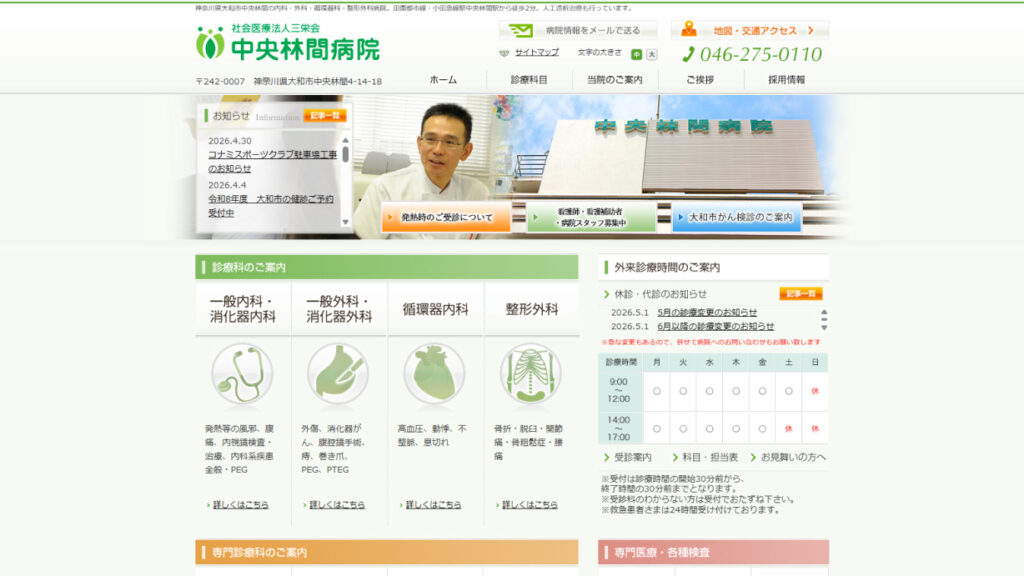This screenshot has width=1024, height=576.
Task: Click the 14:00〜17:00 time cell
Action: pyautogui.click(x=619, y=428)
